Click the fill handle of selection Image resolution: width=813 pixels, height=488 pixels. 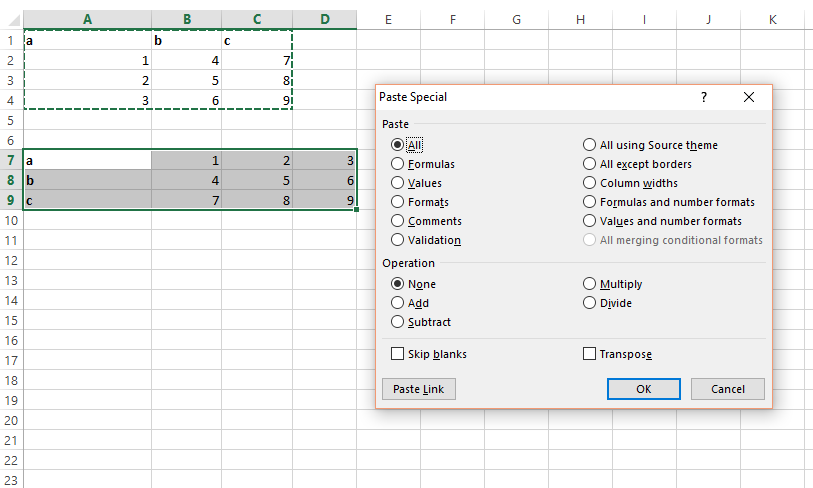(x=356, y=210)
